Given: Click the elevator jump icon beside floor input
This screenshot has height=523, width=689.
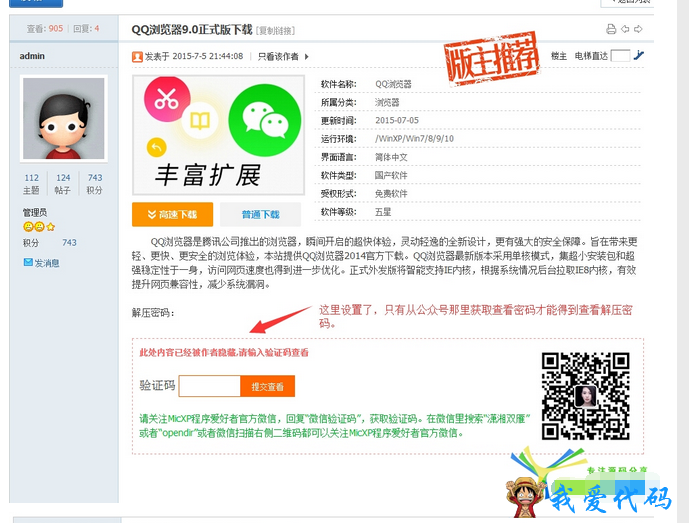Looking at the screenshot, I should [x=638, y=55].
